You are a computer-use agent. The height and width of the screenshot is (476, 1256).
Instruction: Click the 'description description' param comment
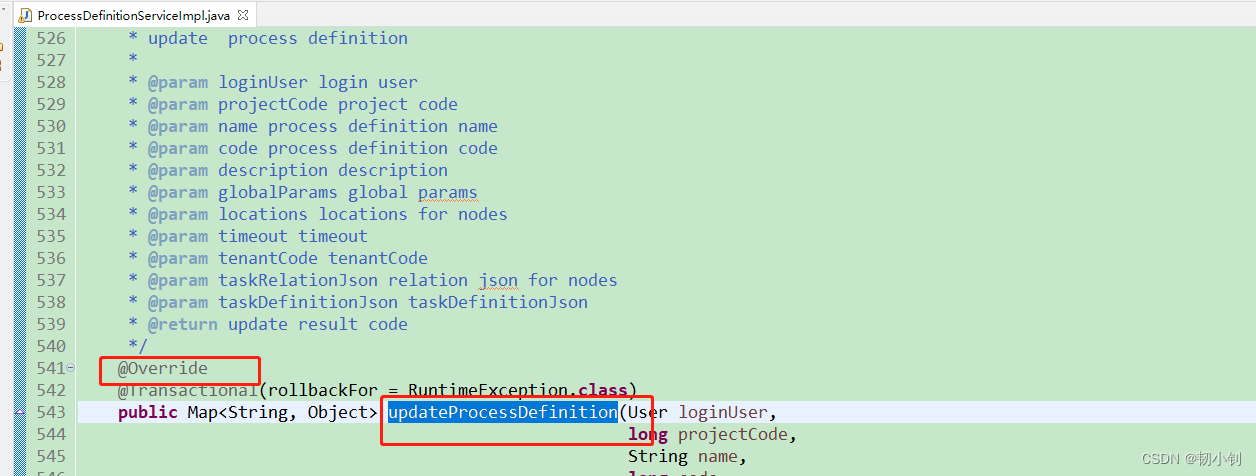tap(333, 170)
